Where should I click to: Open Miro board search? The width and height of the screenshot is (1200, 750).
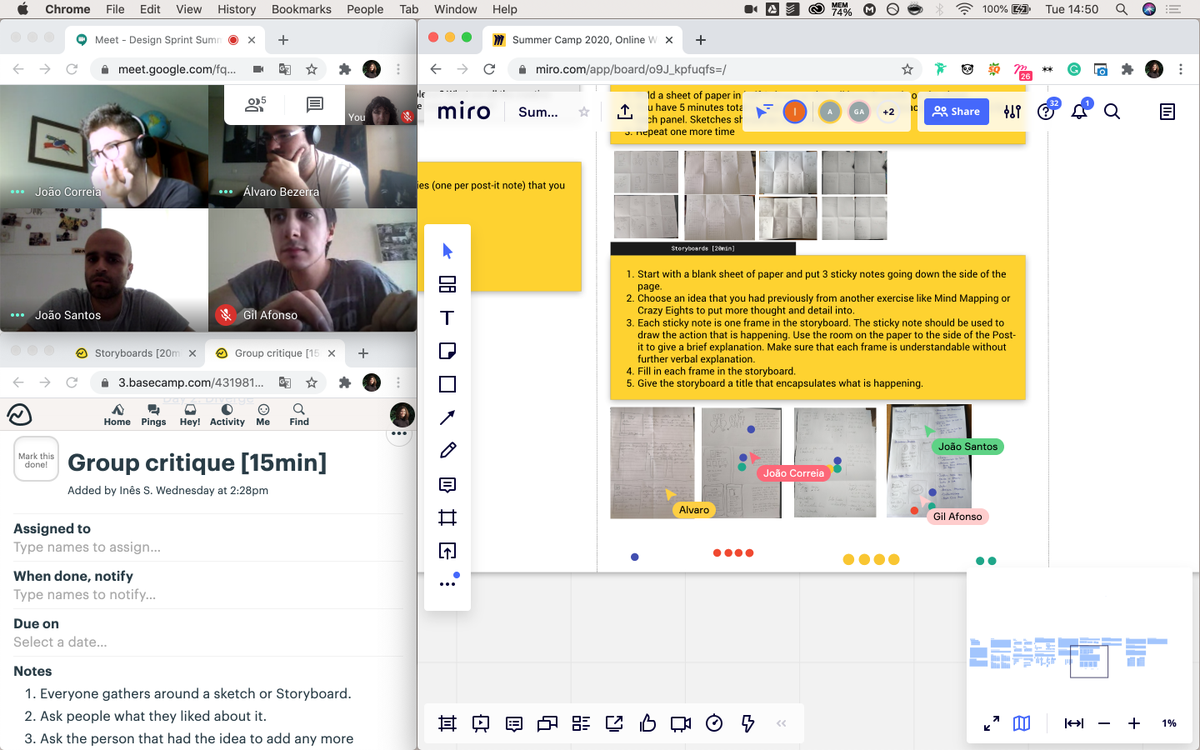[x=1113, y=111]
